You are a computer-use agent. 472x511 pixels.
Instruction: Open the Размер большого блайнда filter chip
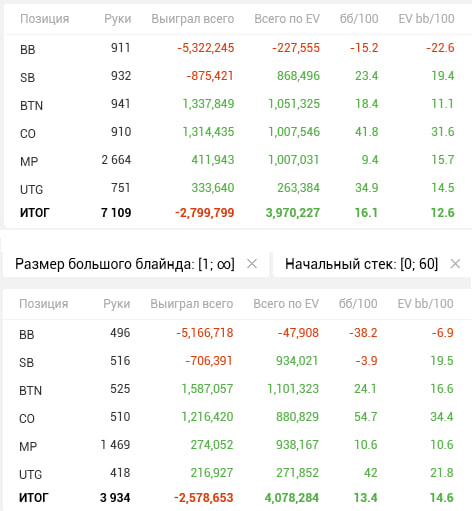tap(125, 264)
